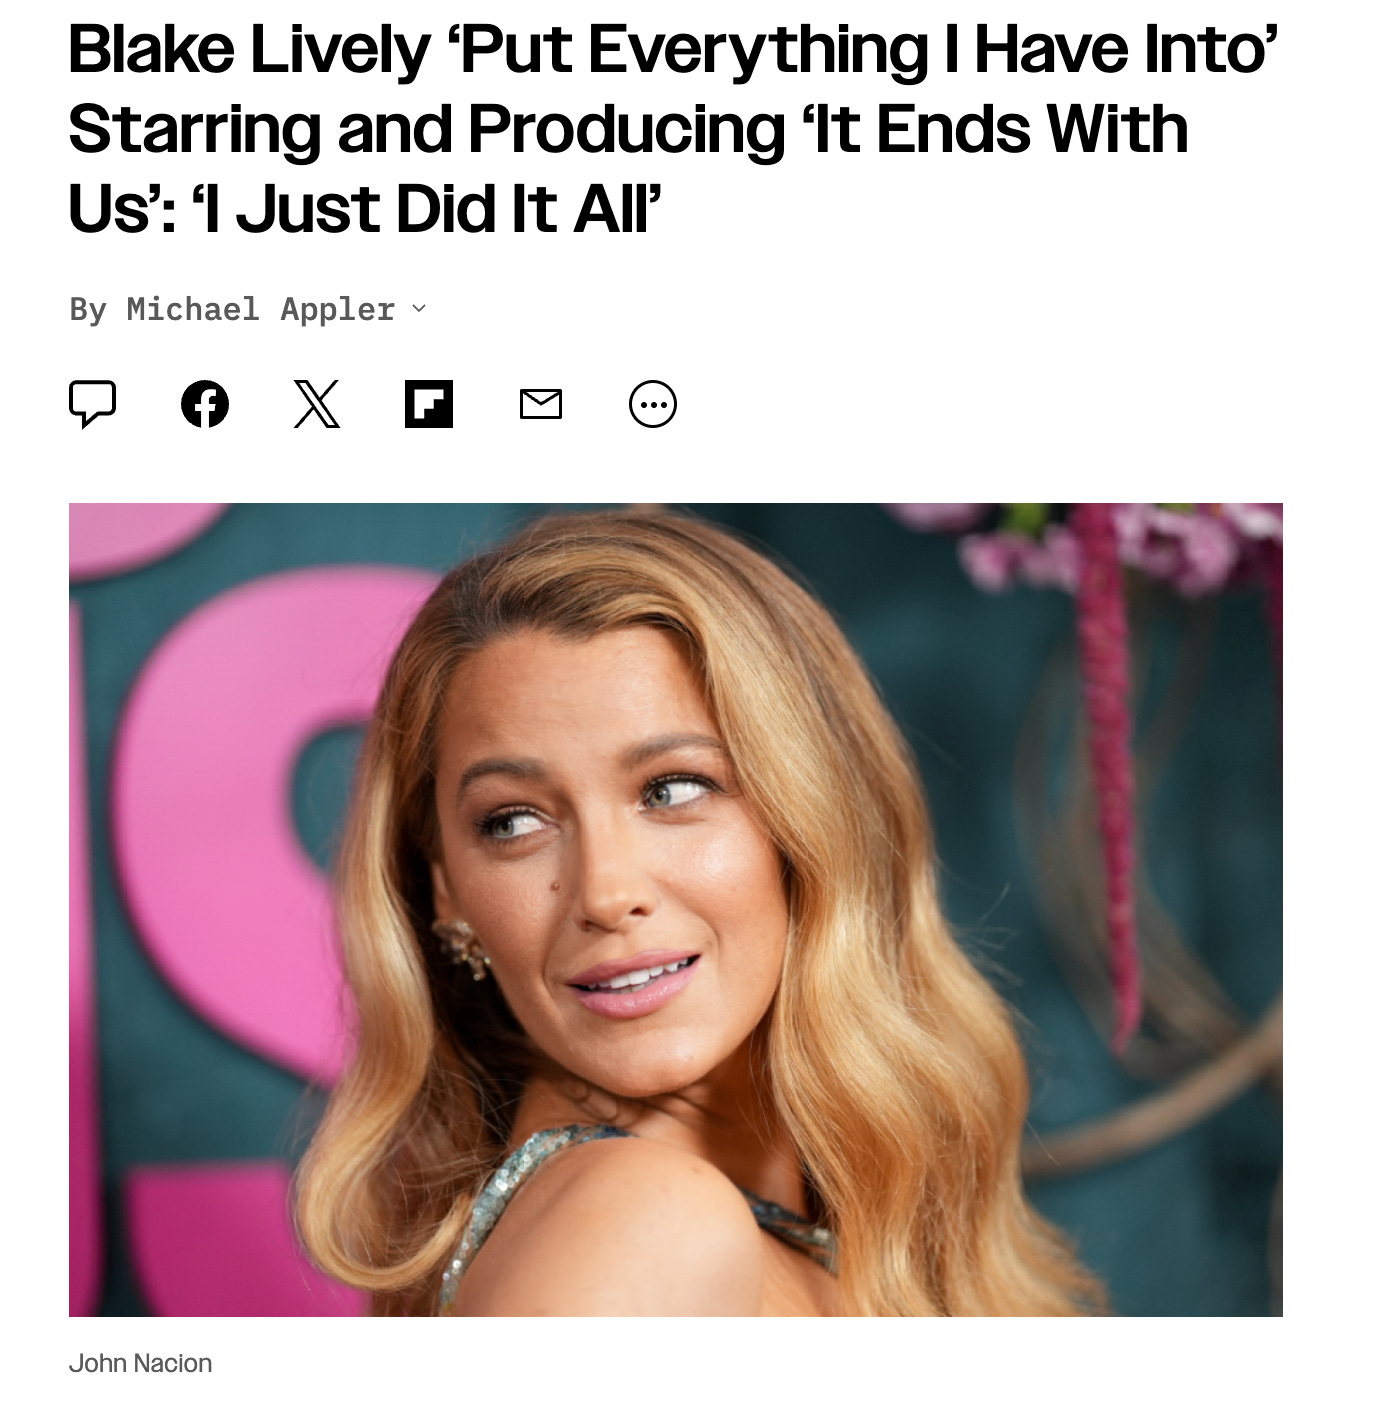Open the Blake Lively featured photo

[676, 910]
